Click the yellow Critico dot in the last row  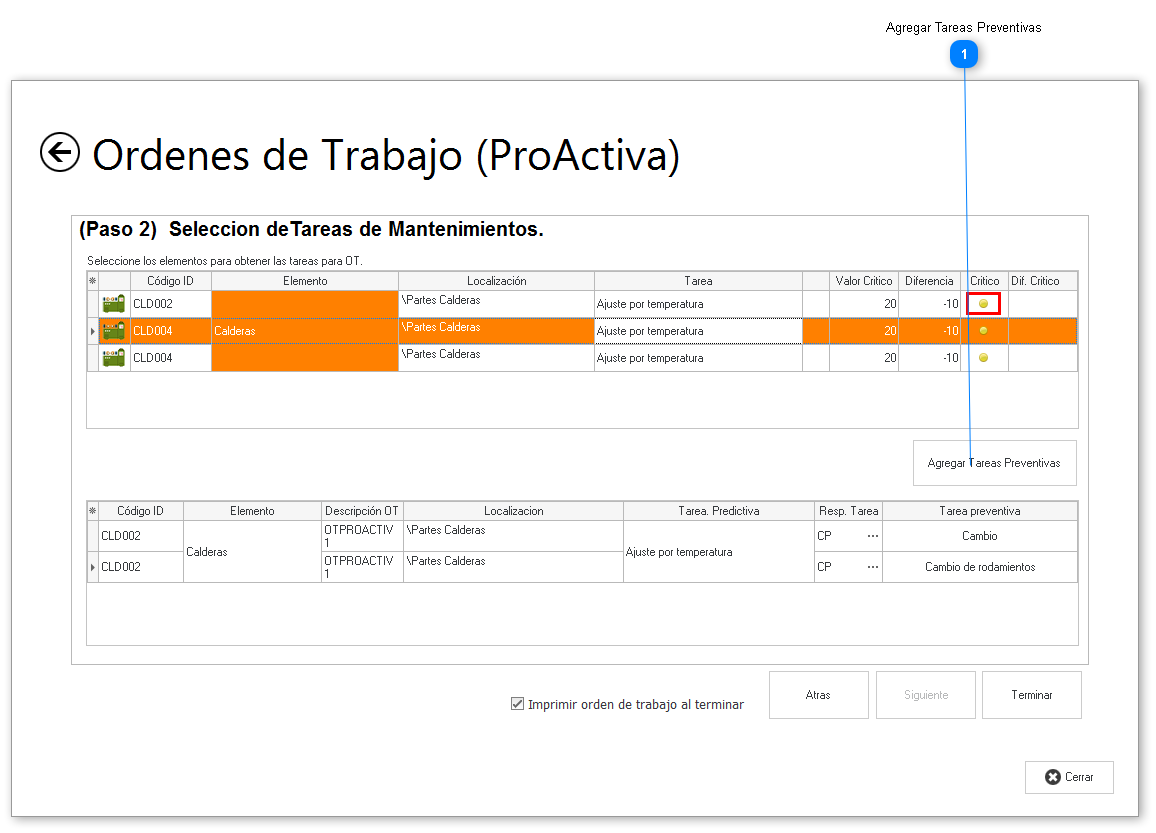coord(983,358)
